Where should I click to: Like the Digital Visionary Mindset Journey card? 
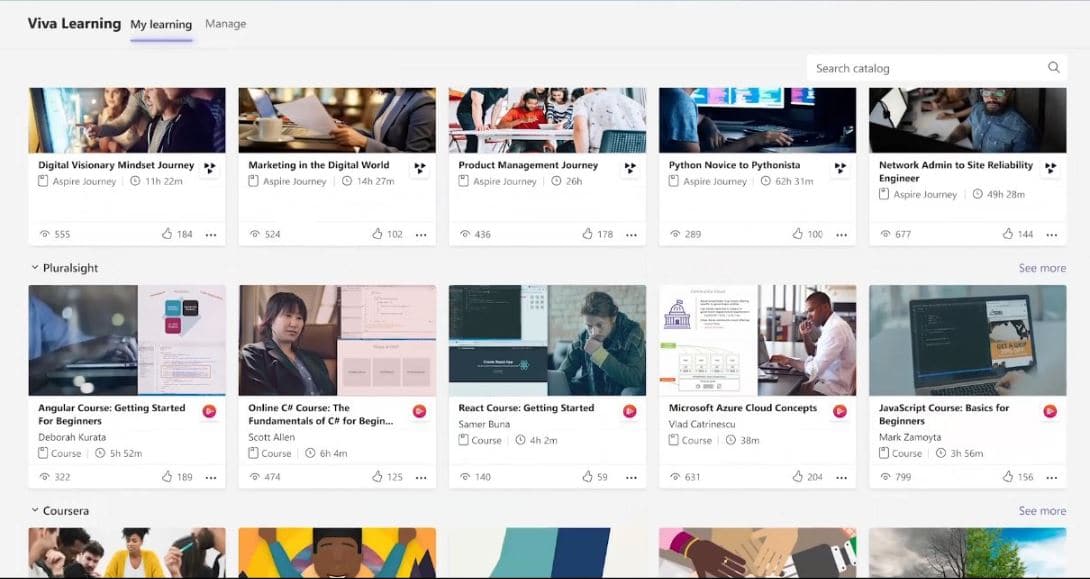pos(167,234)
